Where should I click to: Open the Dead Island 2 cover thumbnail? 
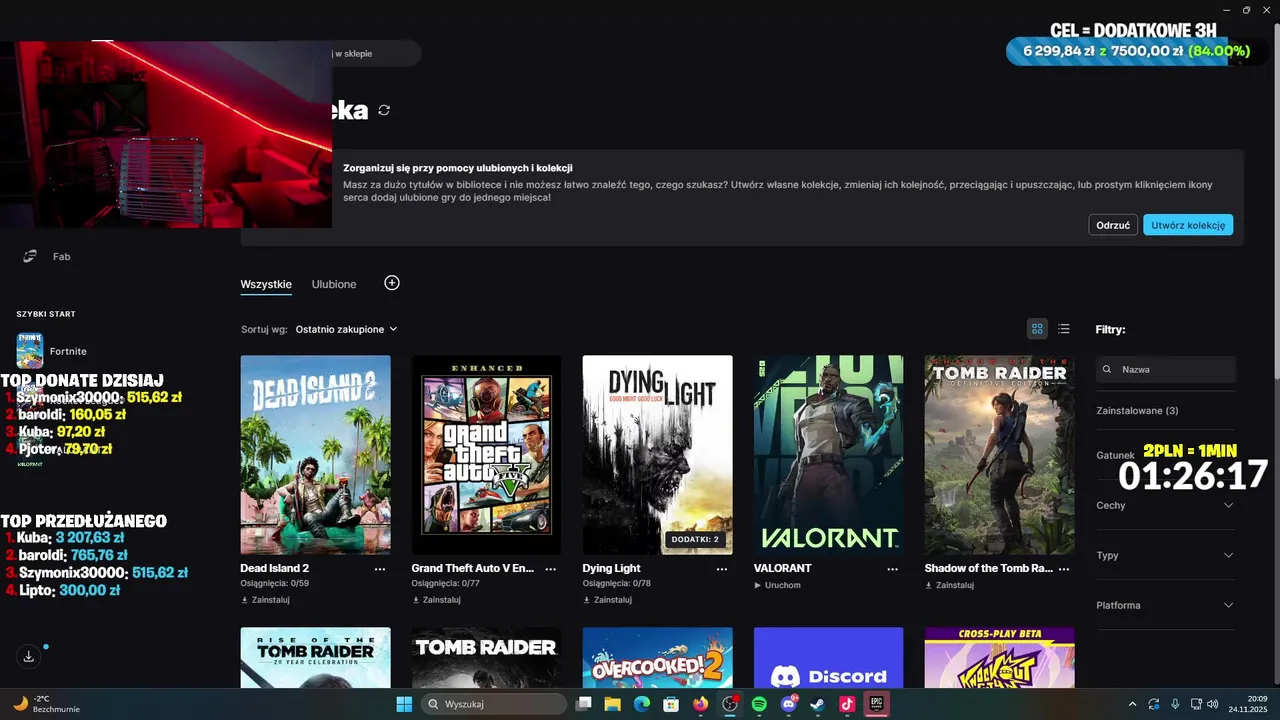[315, 455]
